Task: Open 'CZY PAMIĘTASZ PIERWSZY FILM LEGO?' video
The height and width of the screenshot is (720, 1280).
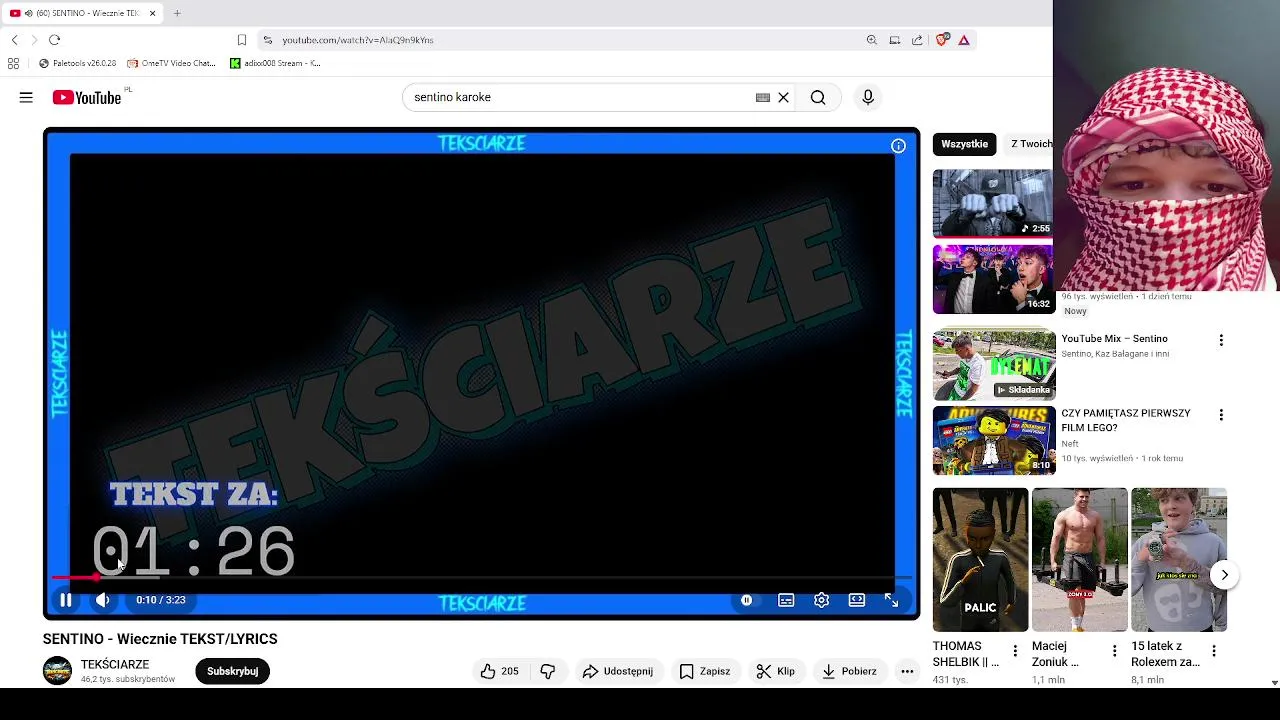Action: 1126,420
